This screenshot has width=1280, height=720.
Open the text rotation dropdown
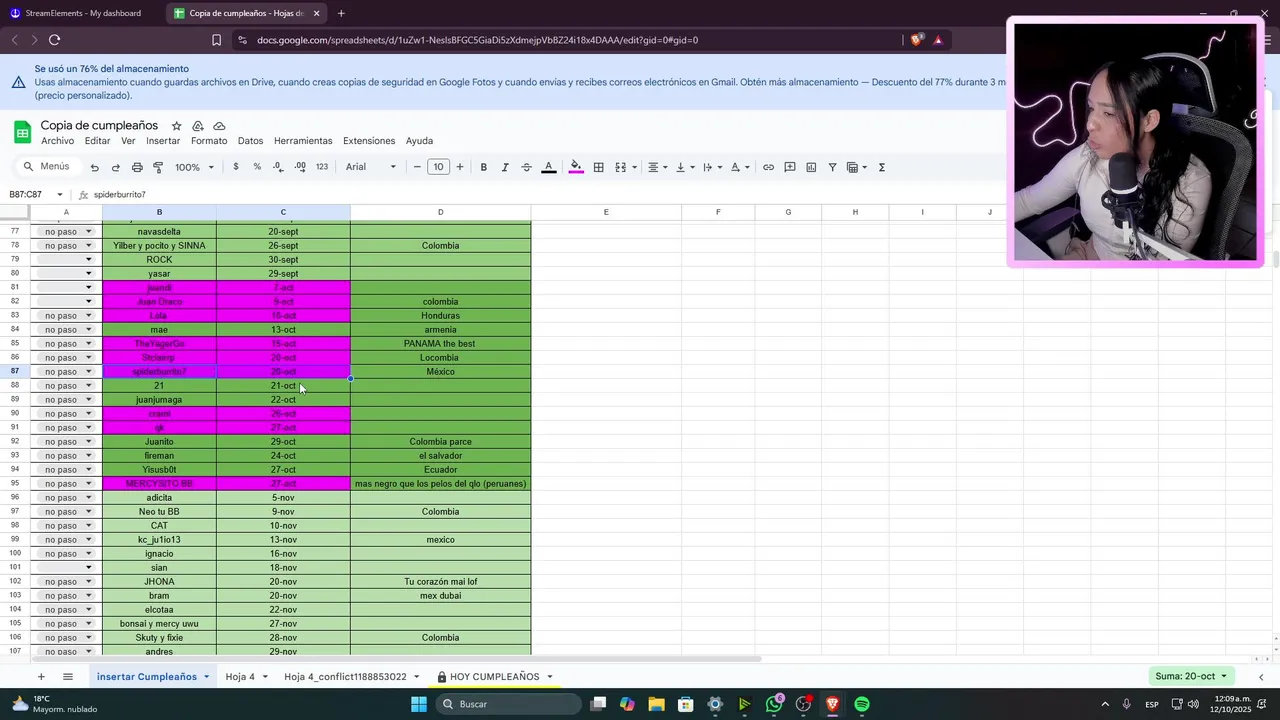tap(740, 167)
